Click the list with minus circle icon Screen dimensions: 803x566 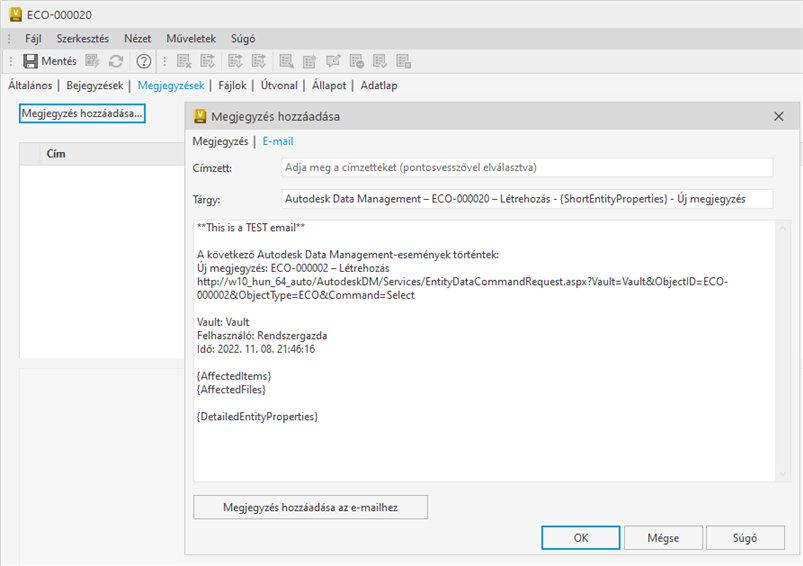tap(356, 61)
